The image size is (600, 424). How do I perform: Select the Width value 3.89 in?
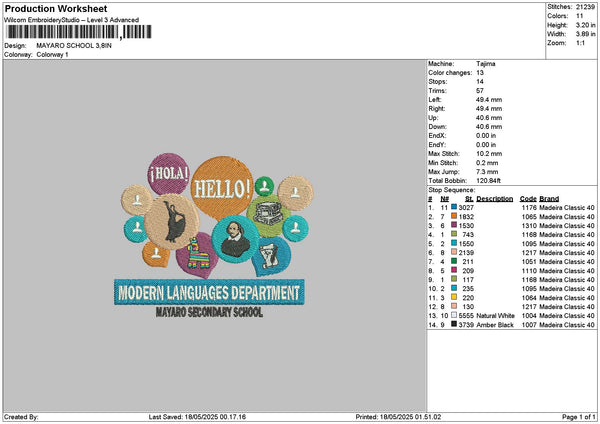pyautogui.click(x=585, y=34)
